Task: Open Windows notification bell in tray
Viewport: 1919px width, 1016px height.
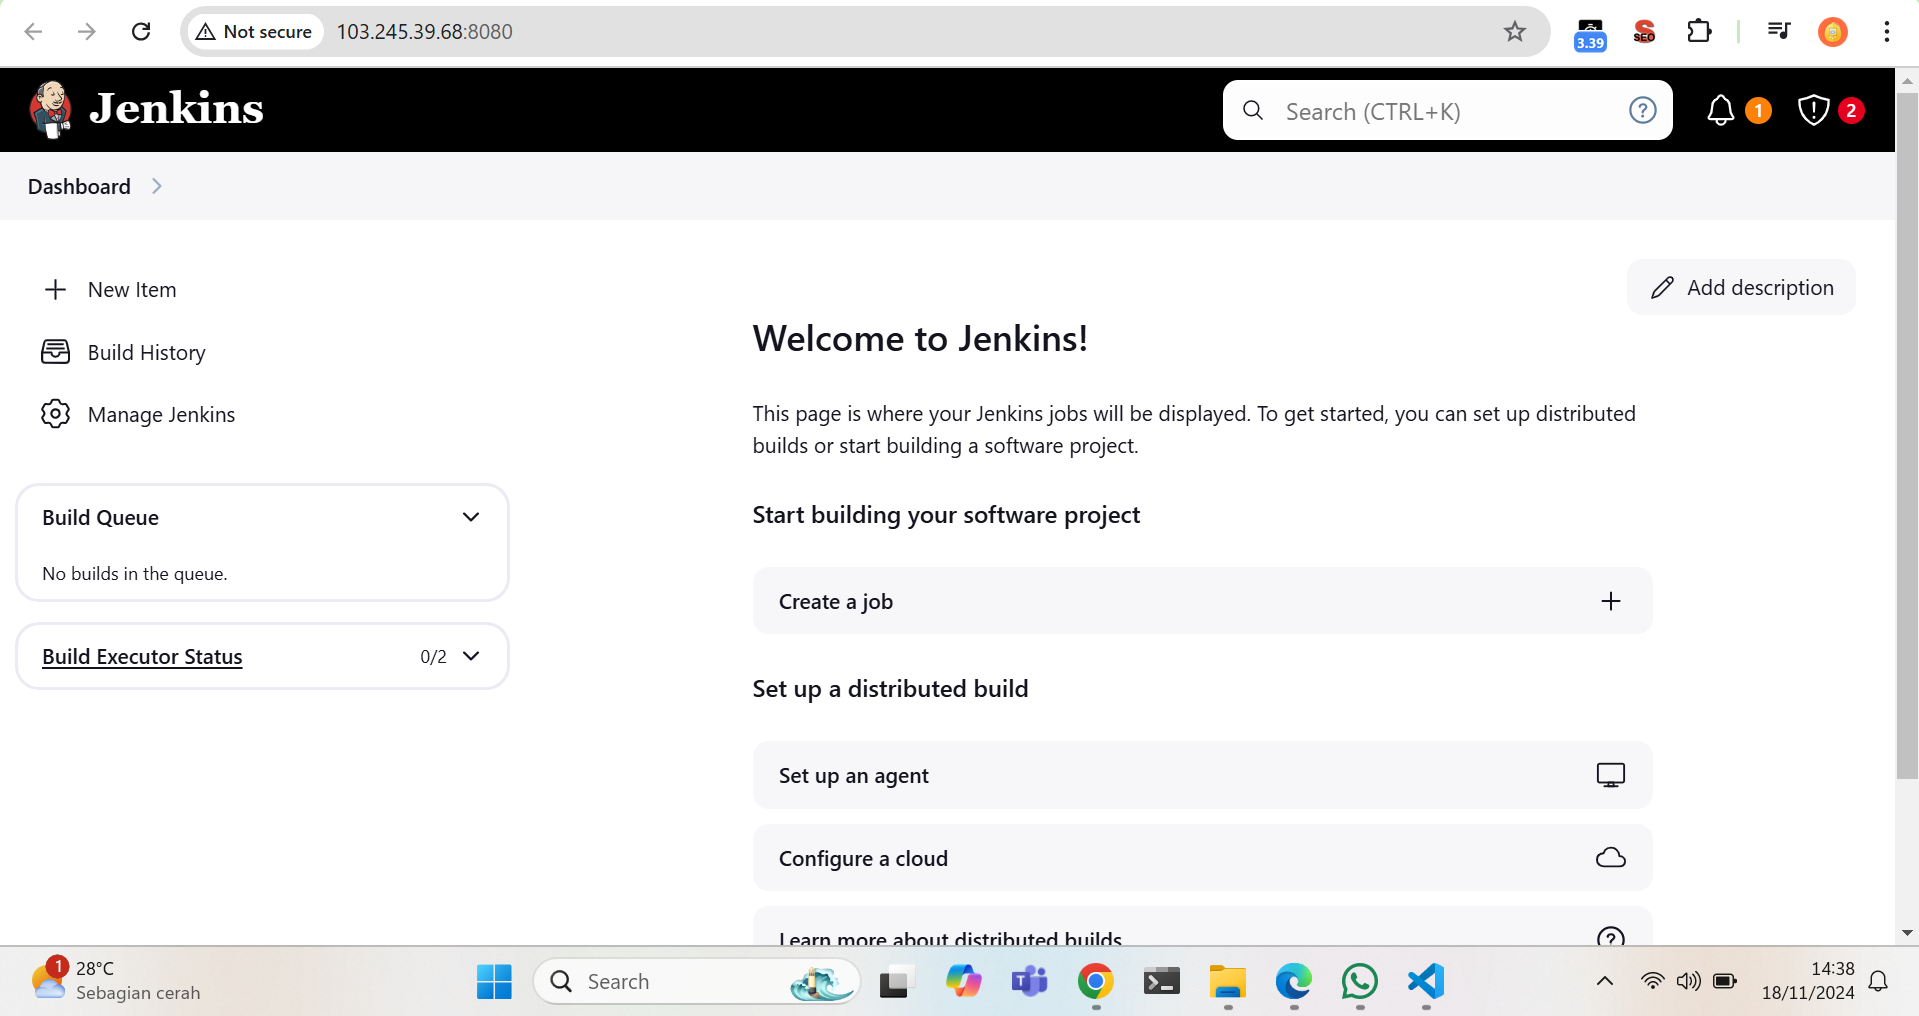Action: (1879, 981)
